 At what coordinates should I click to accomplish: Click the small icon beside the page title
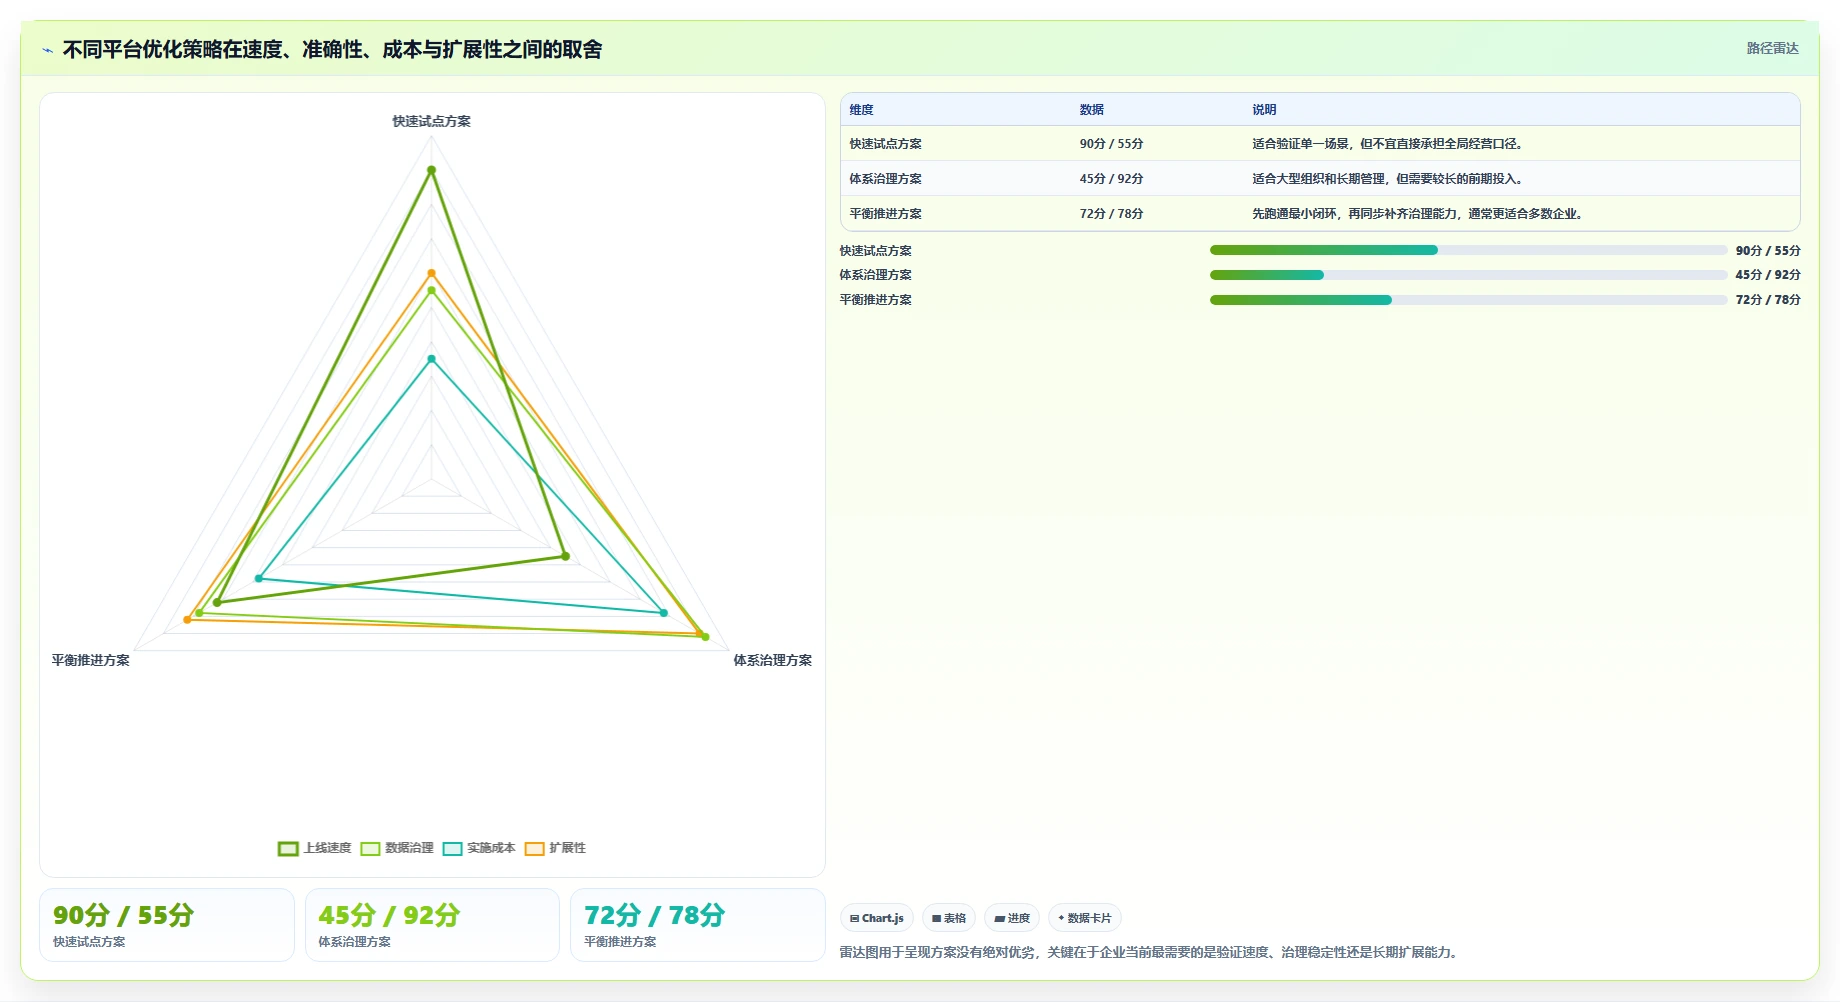pyautogui.click(x=48, y=50)
